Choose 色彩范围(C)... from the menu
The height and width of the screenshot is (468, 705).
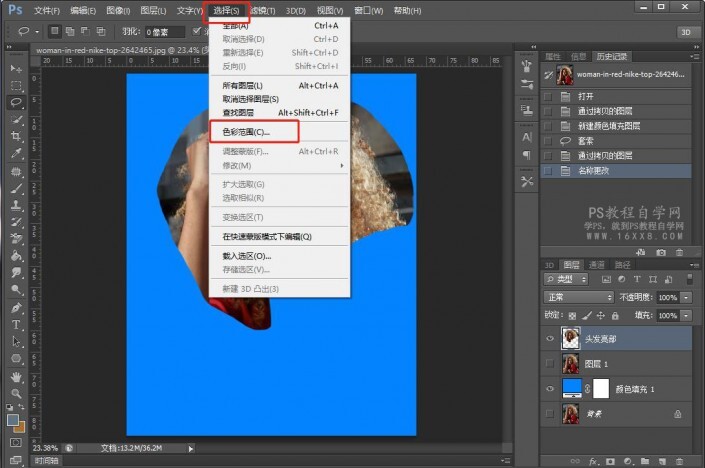point(246,132)
